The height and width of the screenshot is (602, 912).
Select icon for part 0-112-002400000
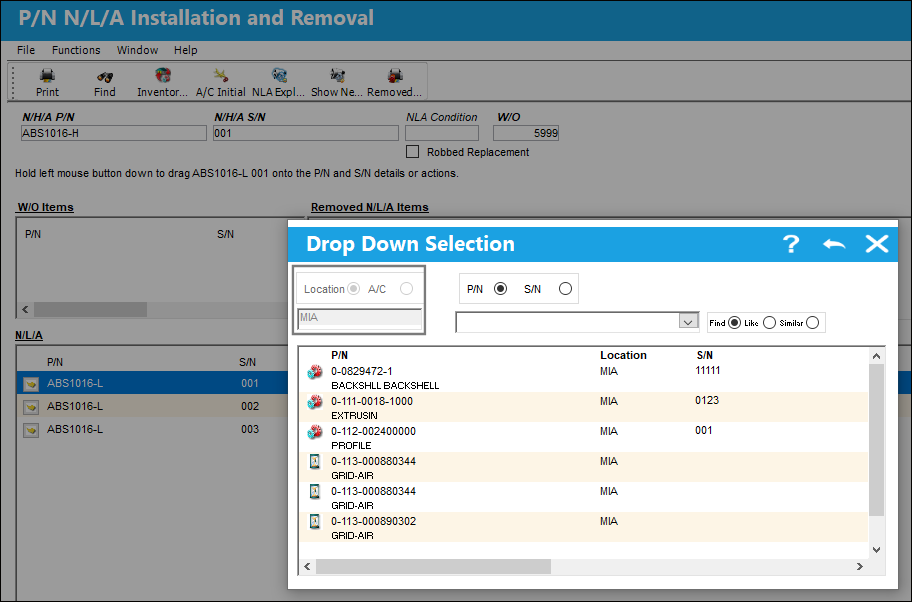pyautogui.click(x=315, y=432)
